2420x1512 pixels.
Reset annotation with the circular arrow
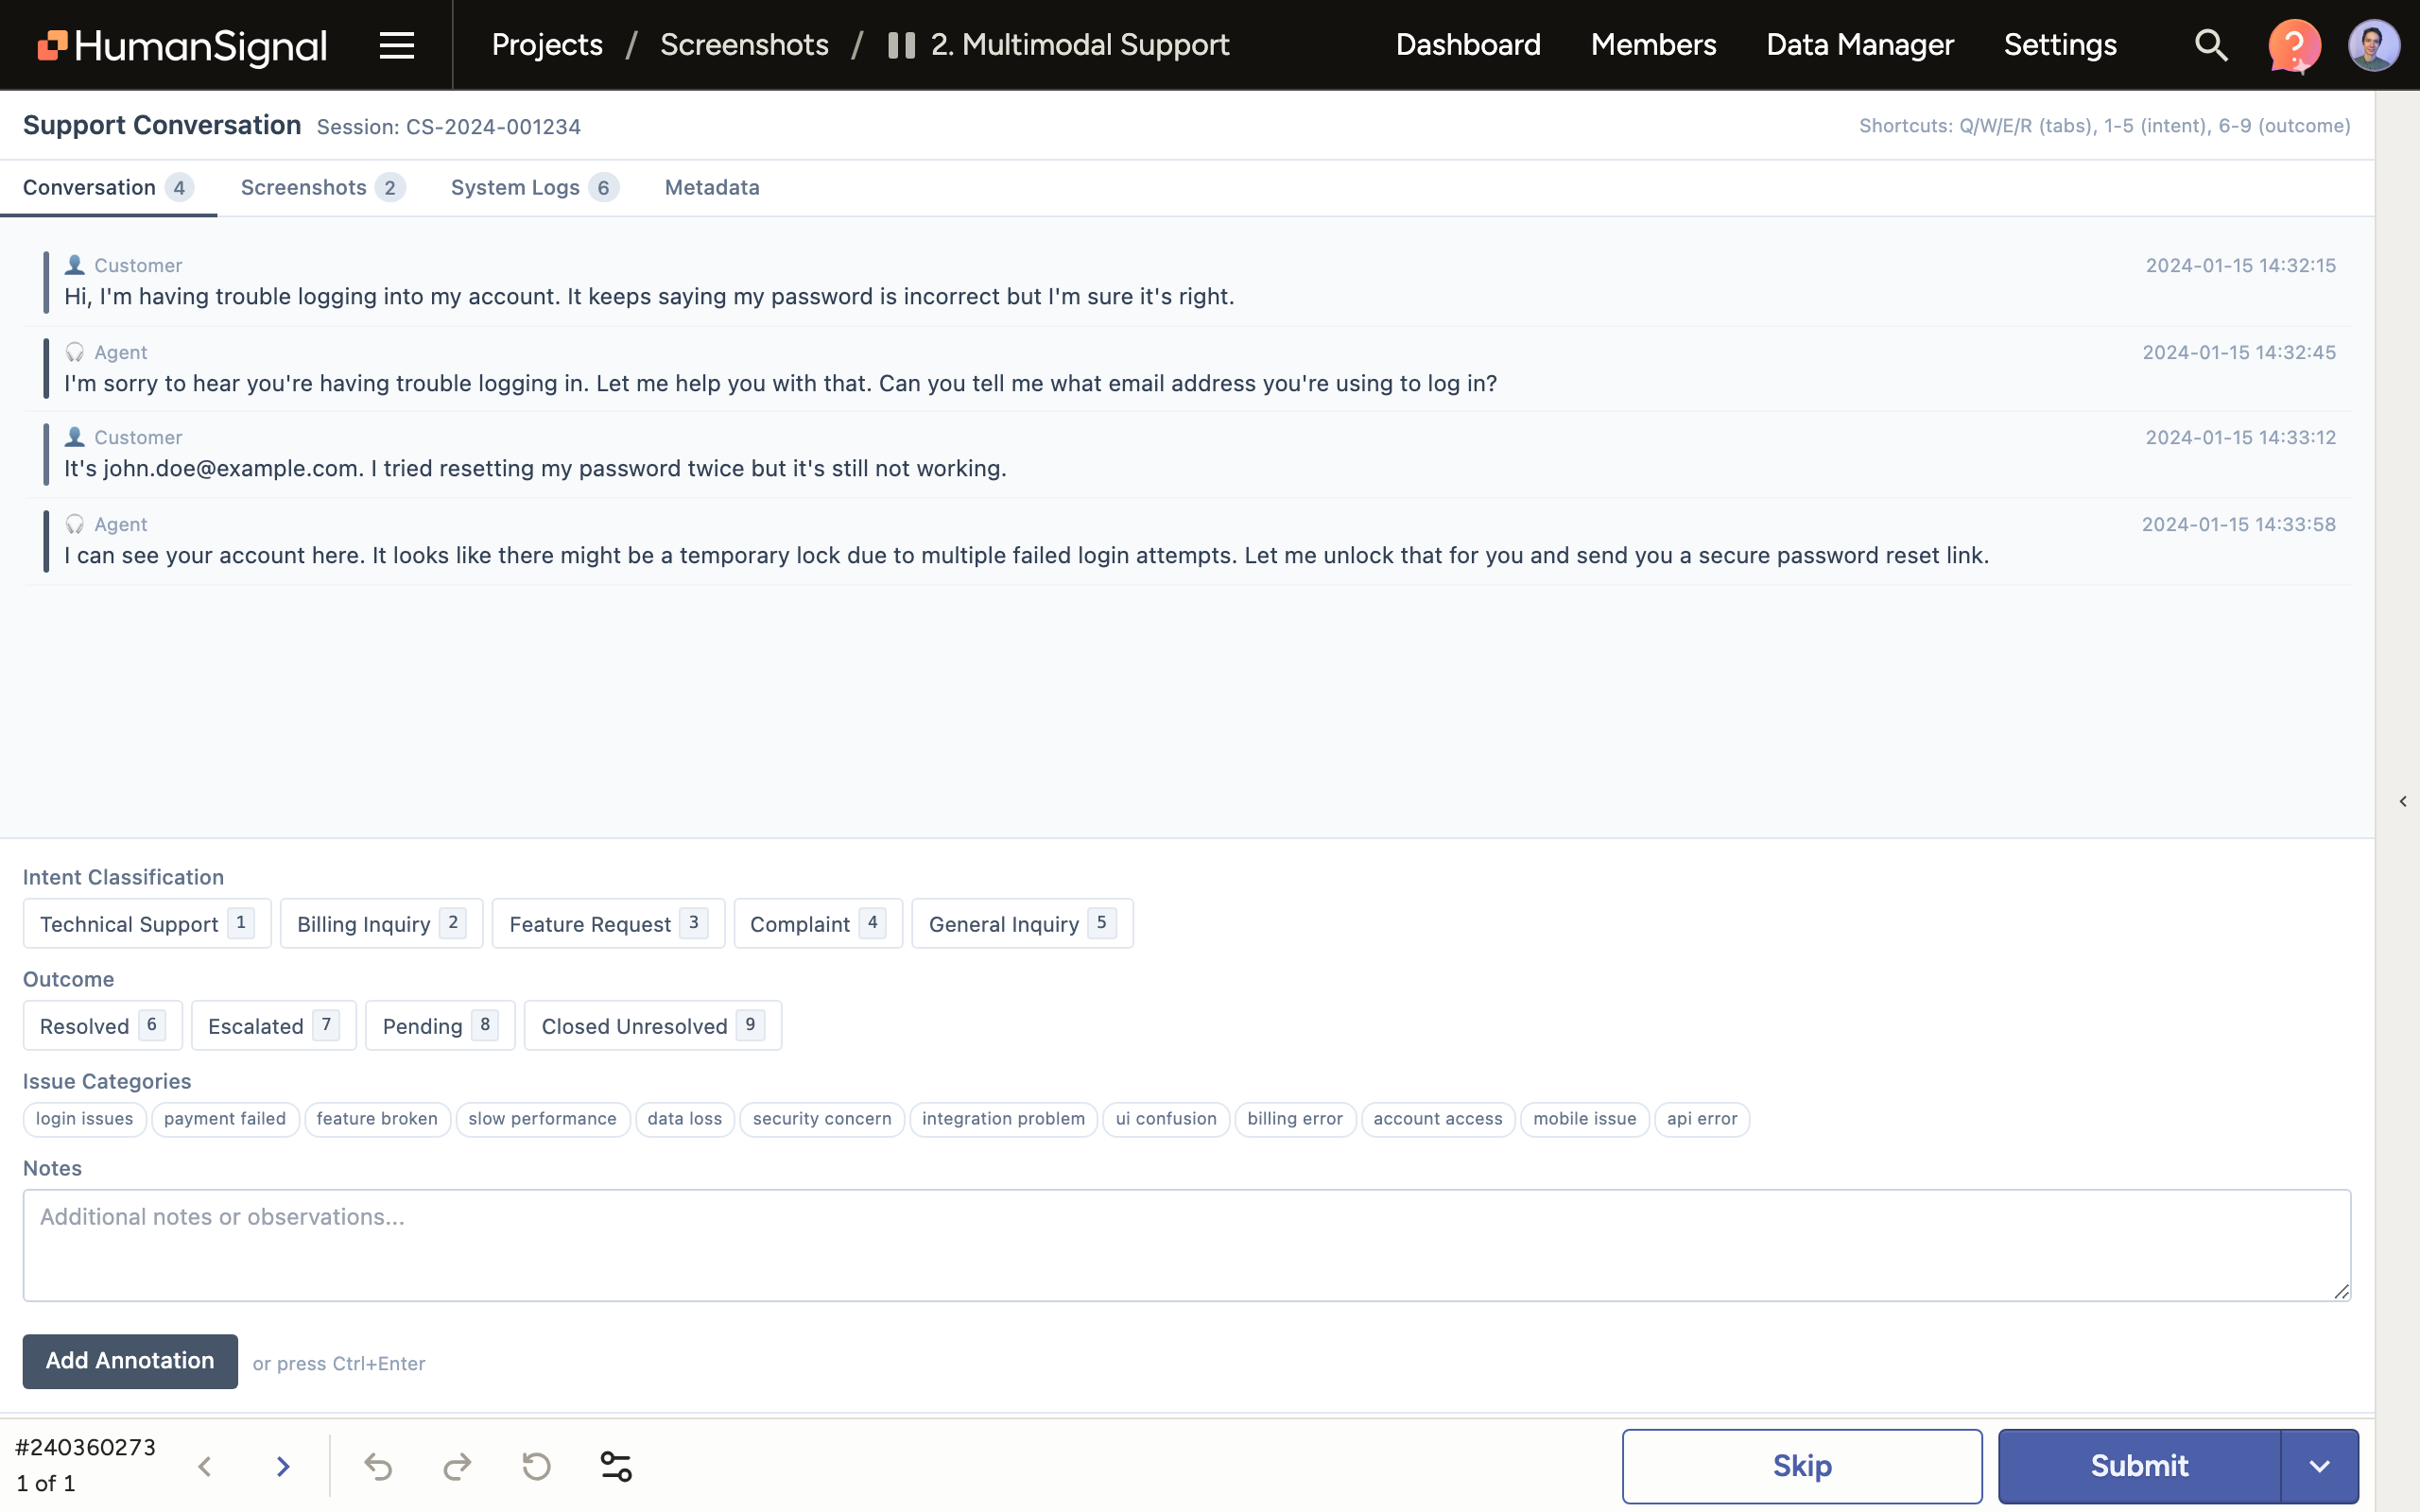tap(537, 1466)
